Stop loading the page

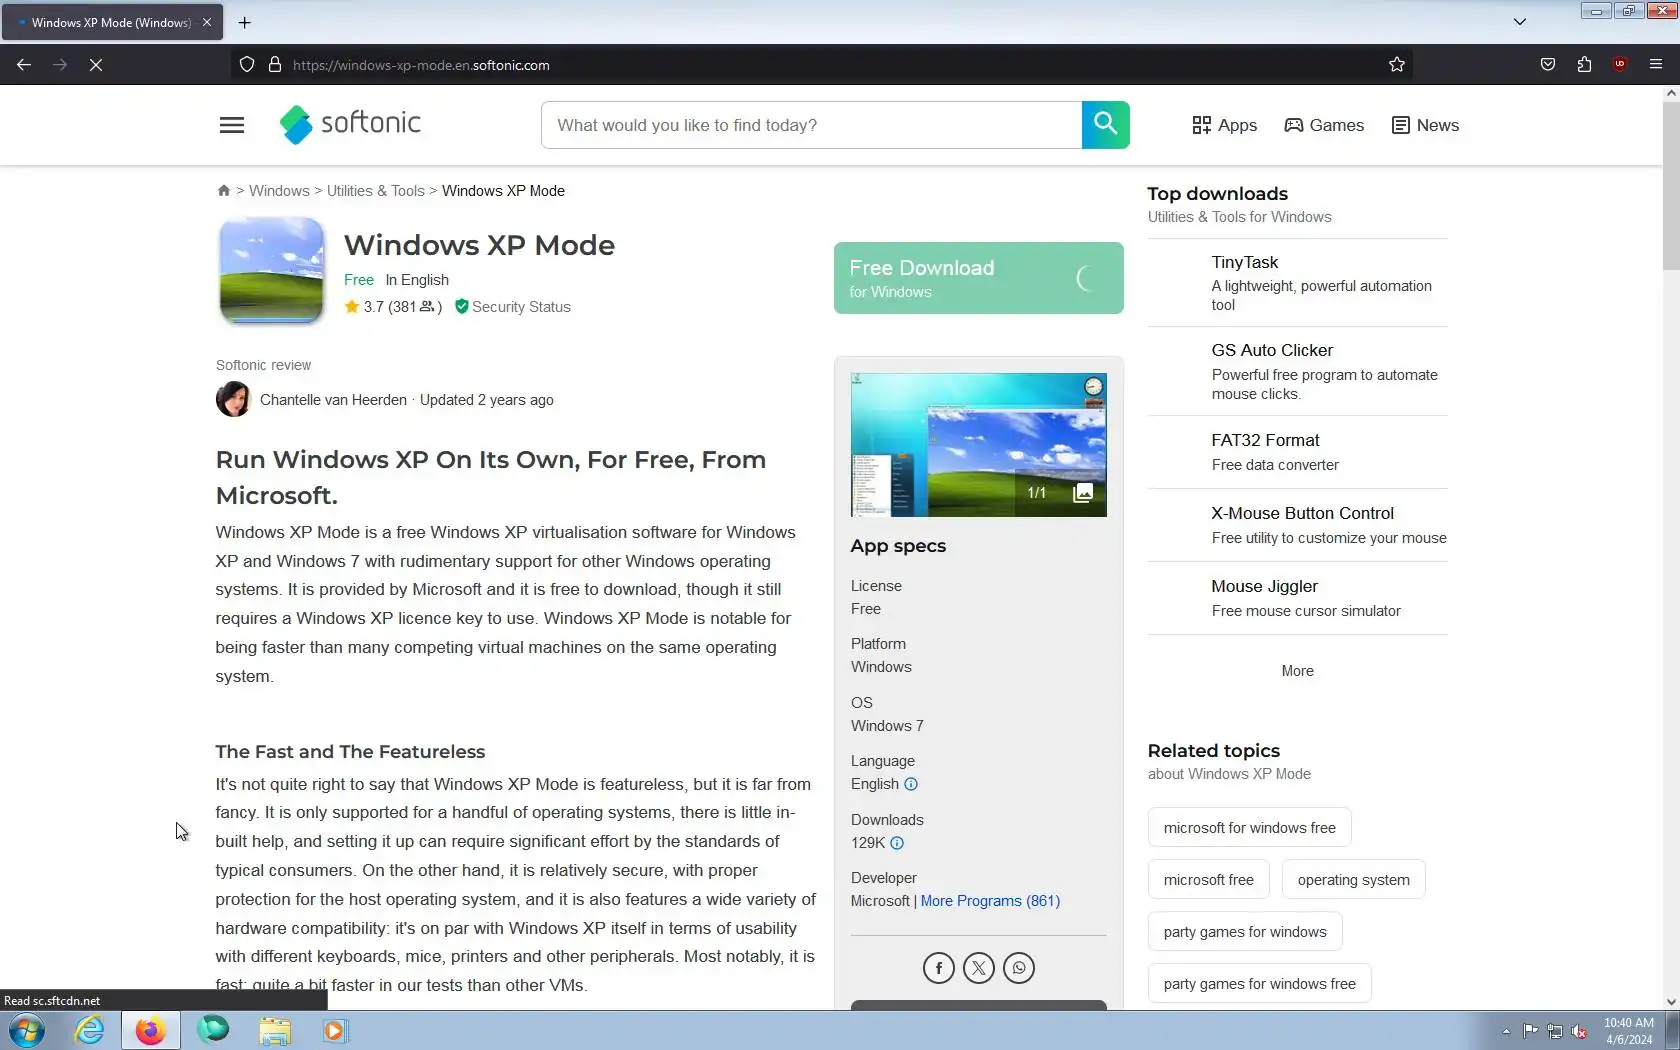point(96,65)
